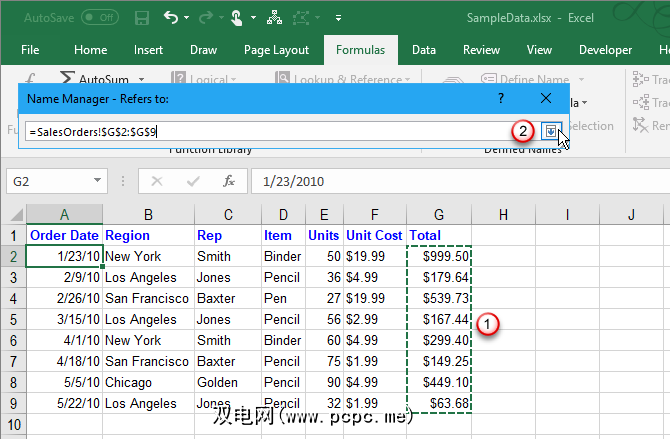This screenshot has width=670, height=439.
Task: Click the Save icon in the title bar
Action: [142, 18]
